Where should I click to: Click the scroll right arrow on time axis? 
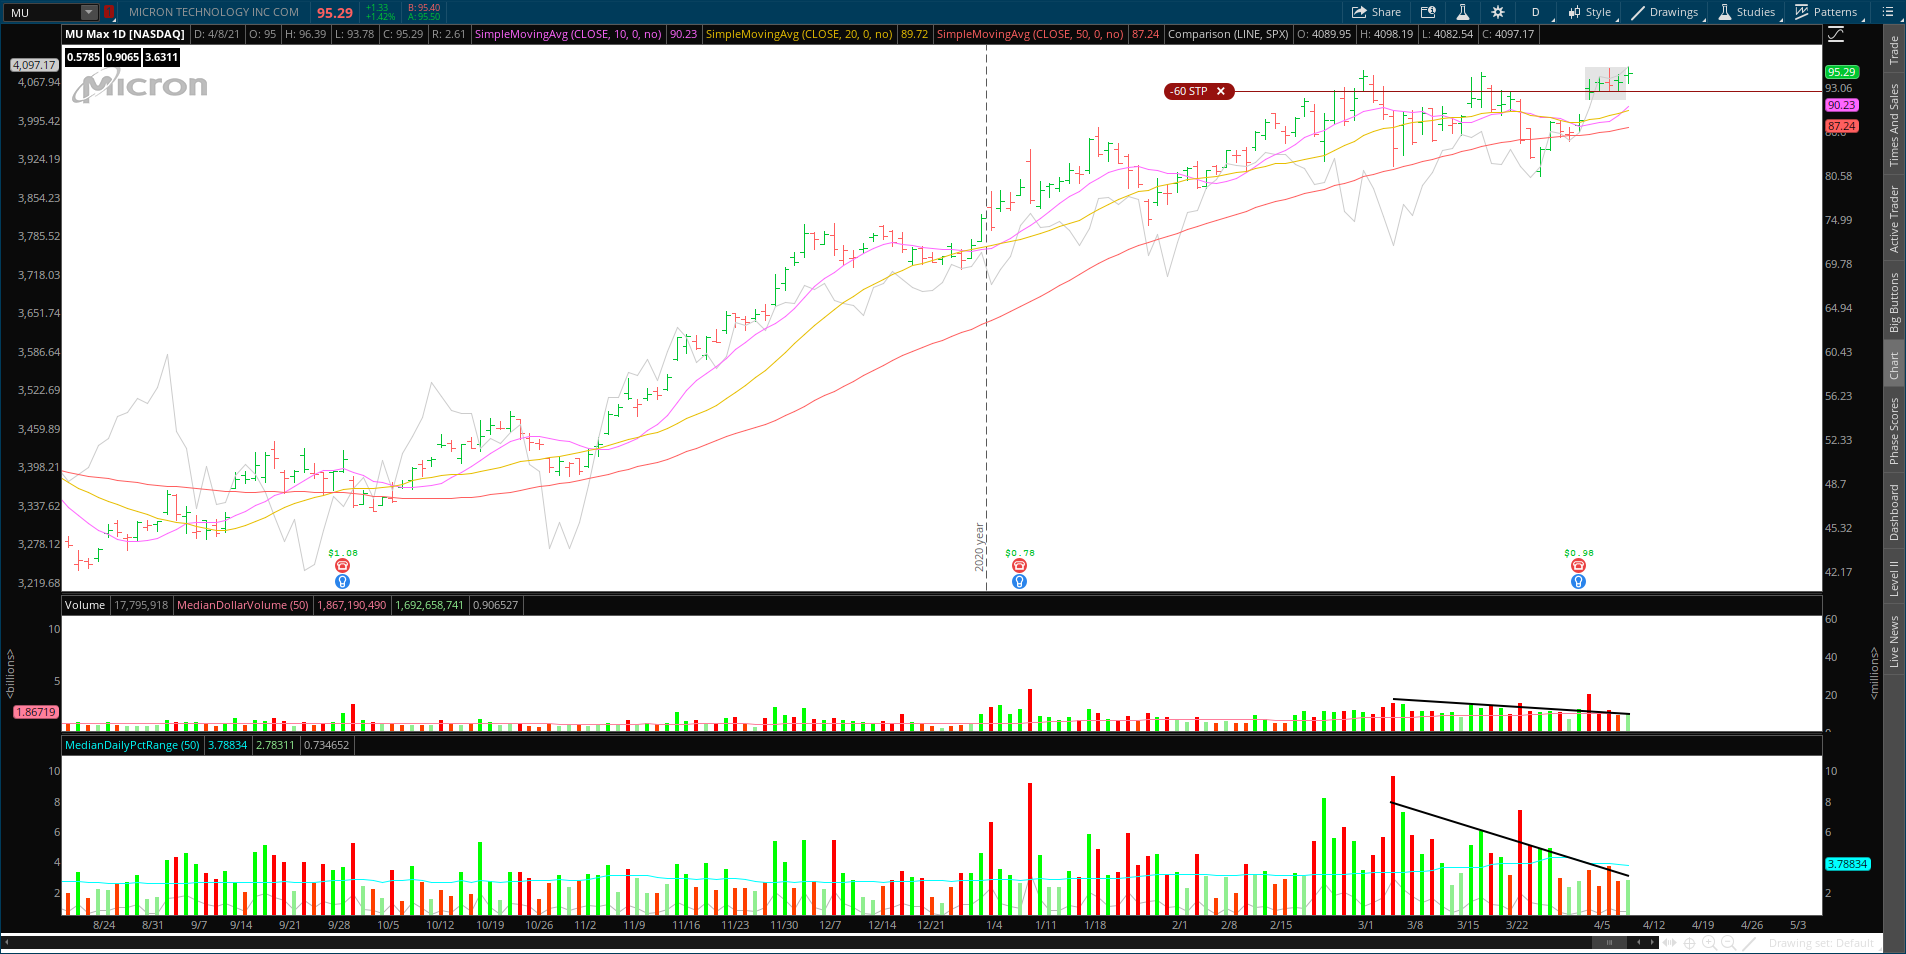coord(1652,942)
